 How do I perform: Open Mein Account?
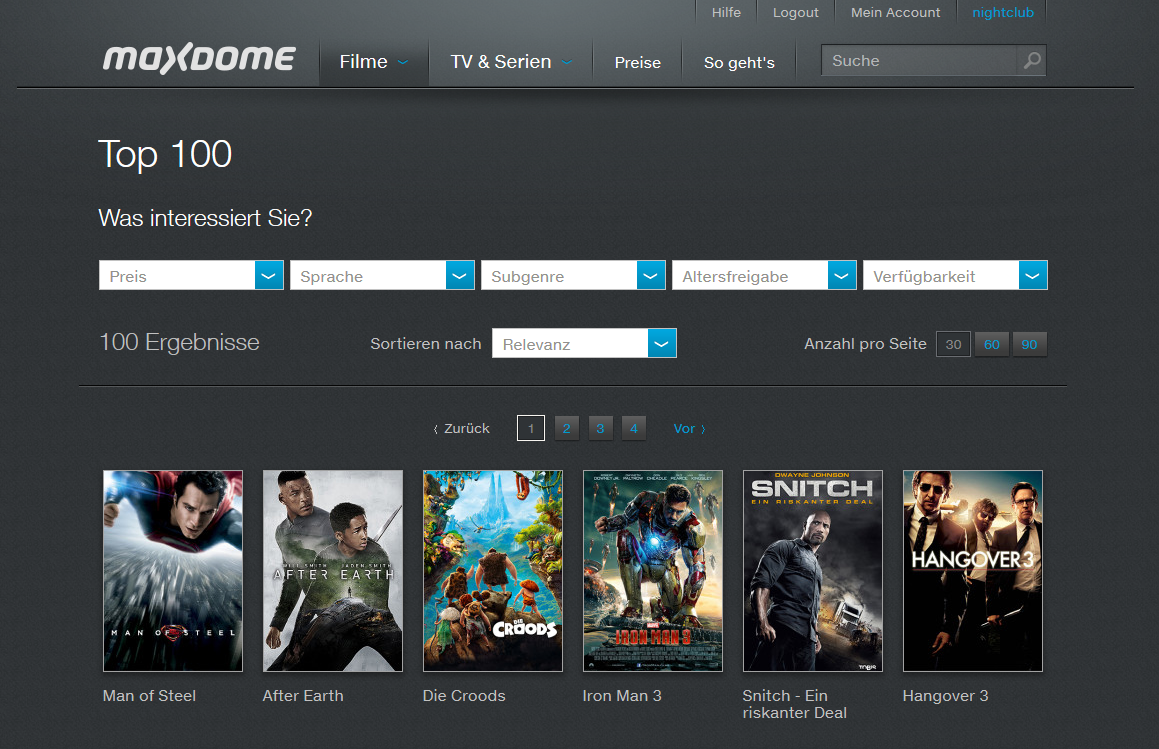(895, 13)
